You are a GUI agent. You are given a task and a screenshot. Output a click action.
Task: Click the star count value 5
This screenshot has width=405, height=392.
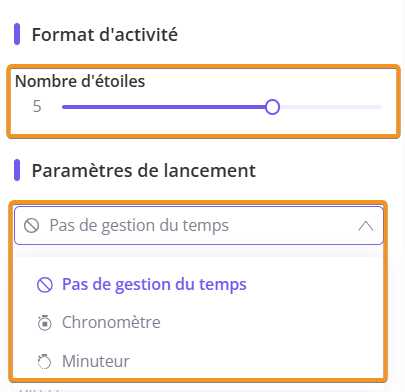pyautogui.click(x=37, y=107)
